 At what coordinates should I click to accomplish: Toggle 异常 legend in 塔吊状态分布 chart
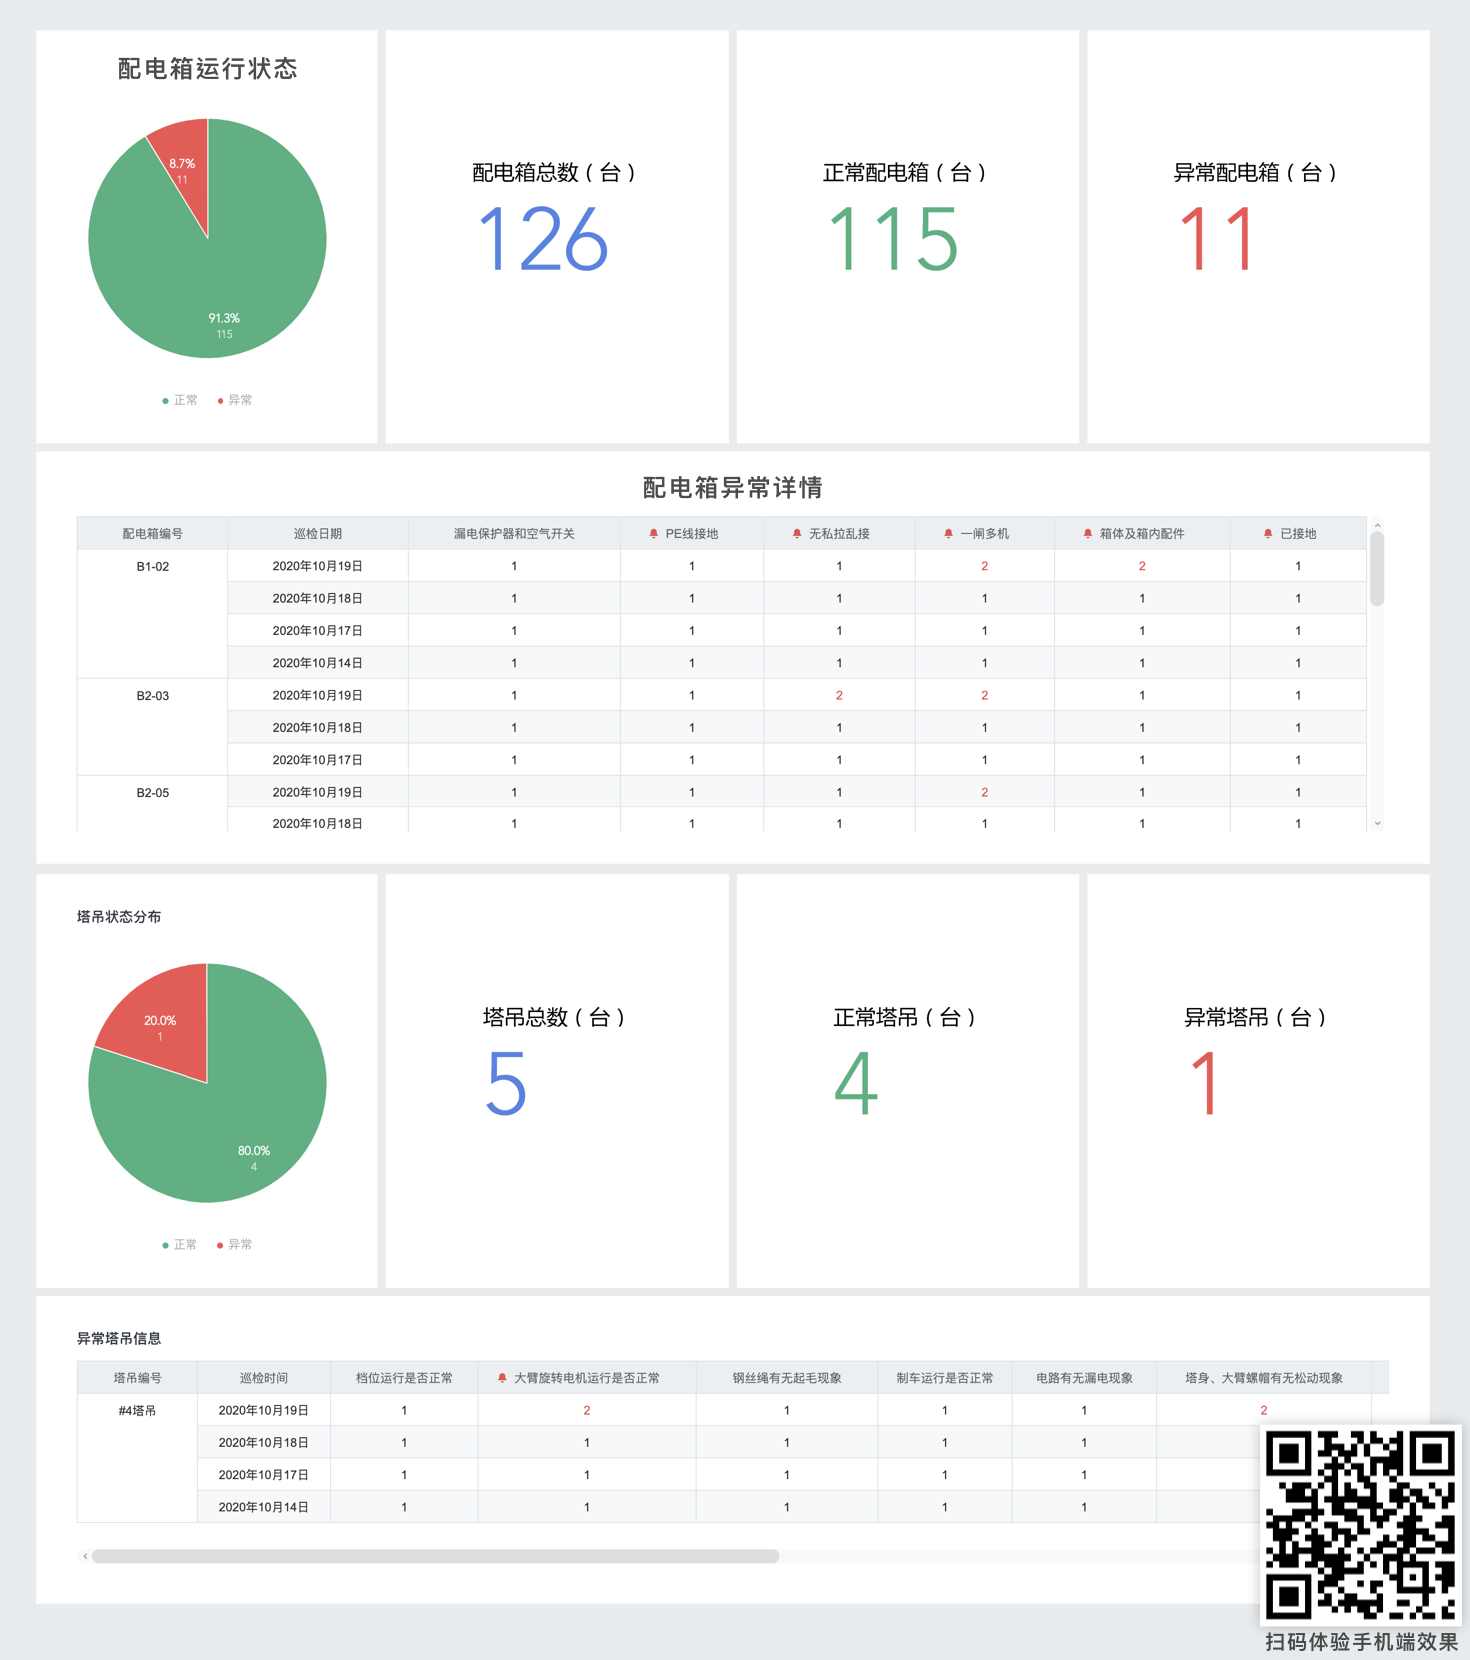coord(235,1245)
